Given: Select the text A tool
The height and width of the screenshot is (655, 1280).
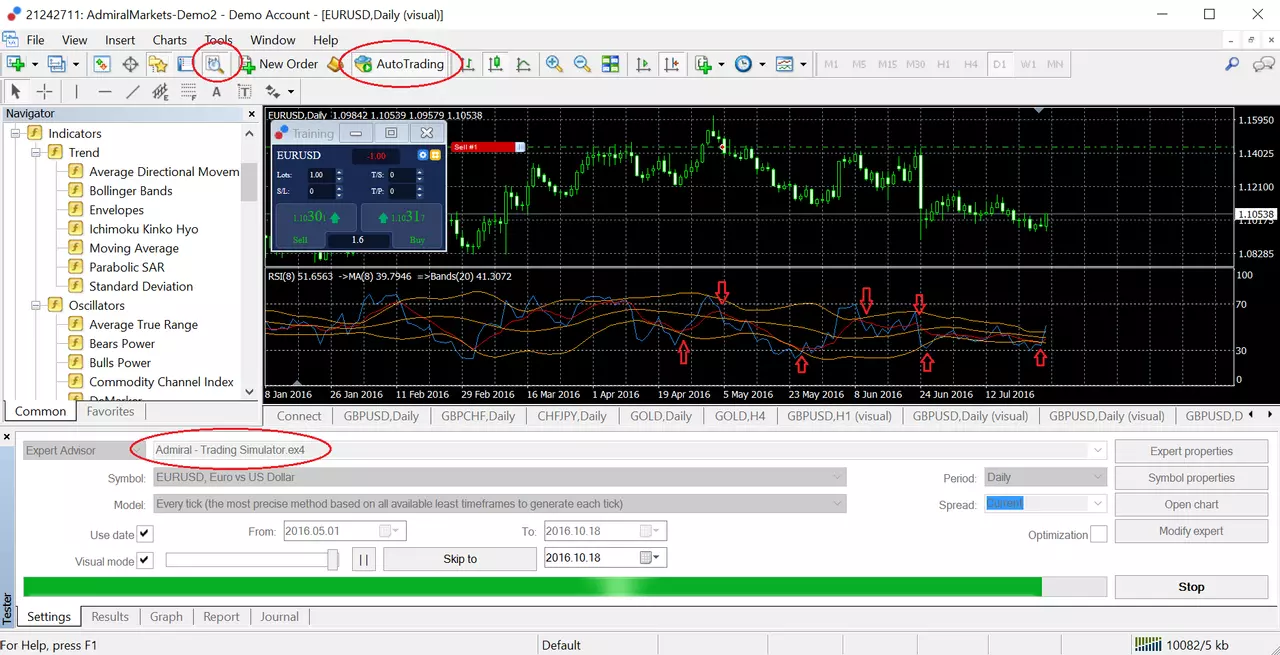Looking at the screenshot, I should [x=216, y=91].
